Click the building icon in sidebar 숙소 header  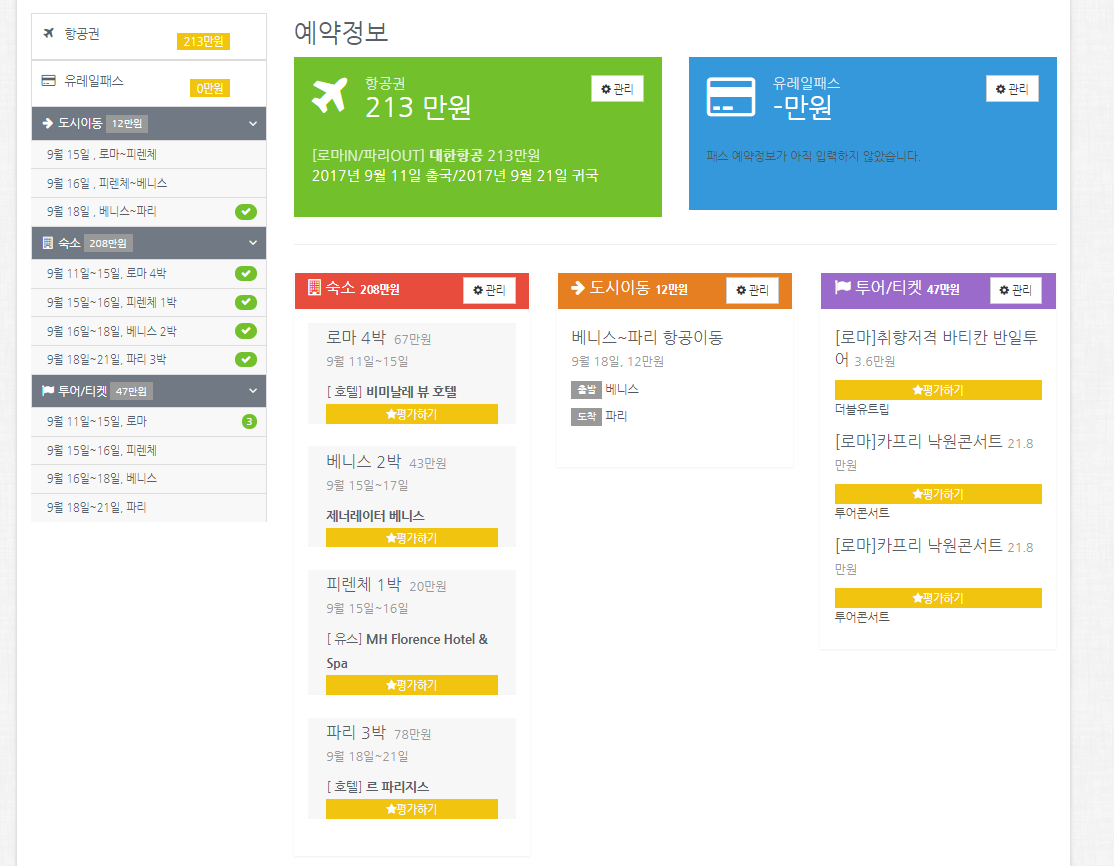[48, 243]
